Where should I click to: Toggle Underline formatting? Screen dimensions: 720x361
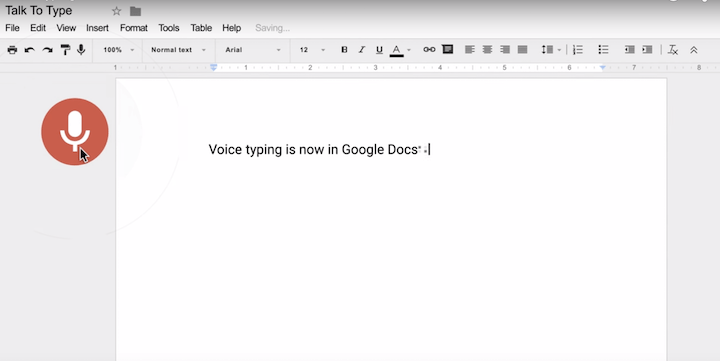[x=379, y=50]
